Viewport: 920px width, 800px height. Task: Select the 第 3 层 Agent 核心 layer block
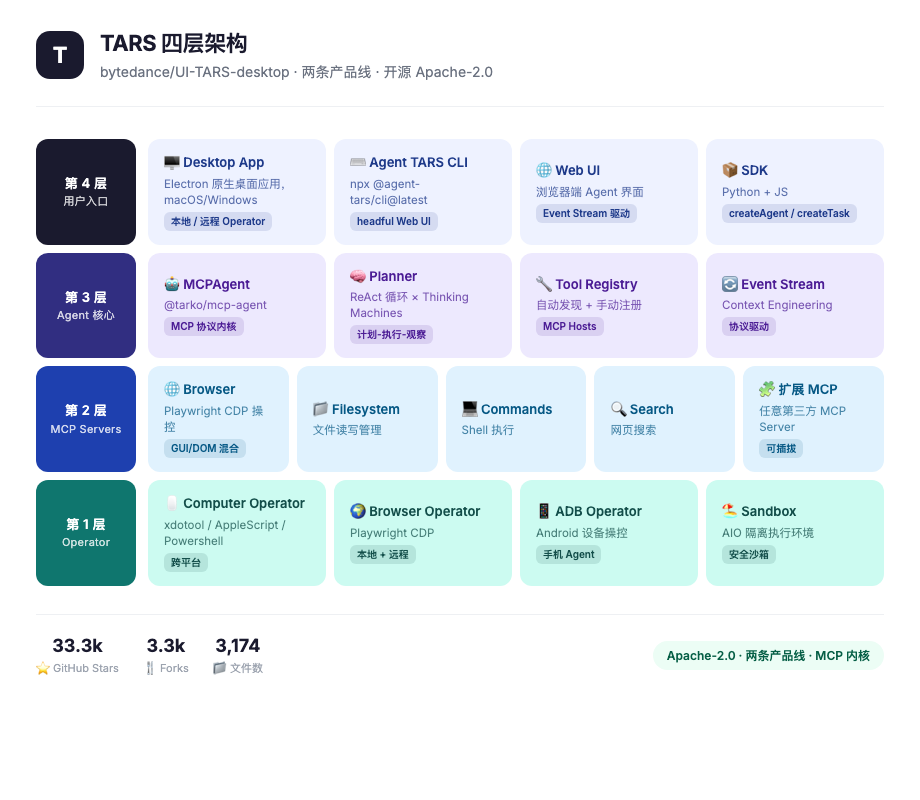86,306
